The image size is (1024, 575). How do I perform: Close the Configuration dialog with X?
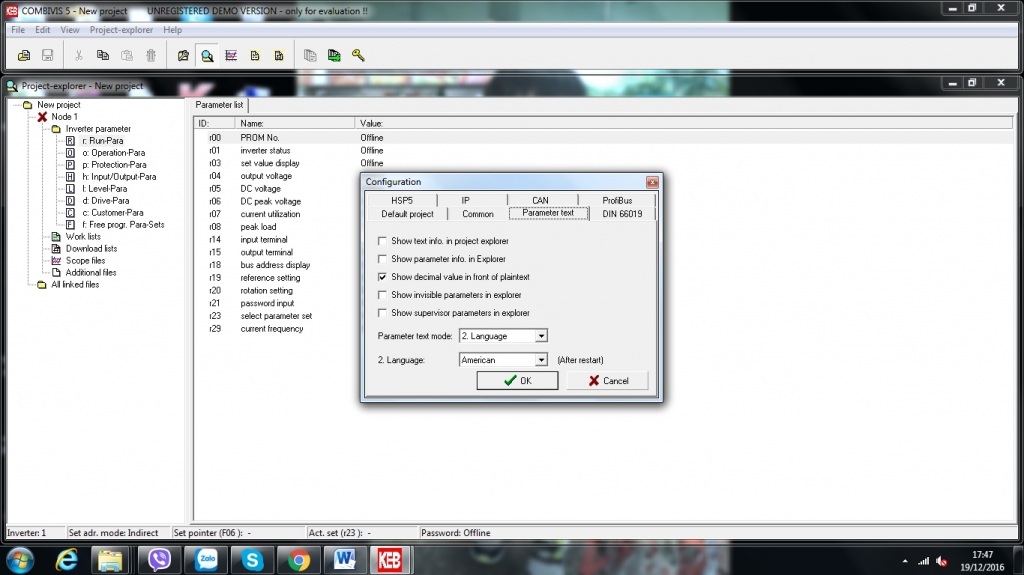pos(652,182)
